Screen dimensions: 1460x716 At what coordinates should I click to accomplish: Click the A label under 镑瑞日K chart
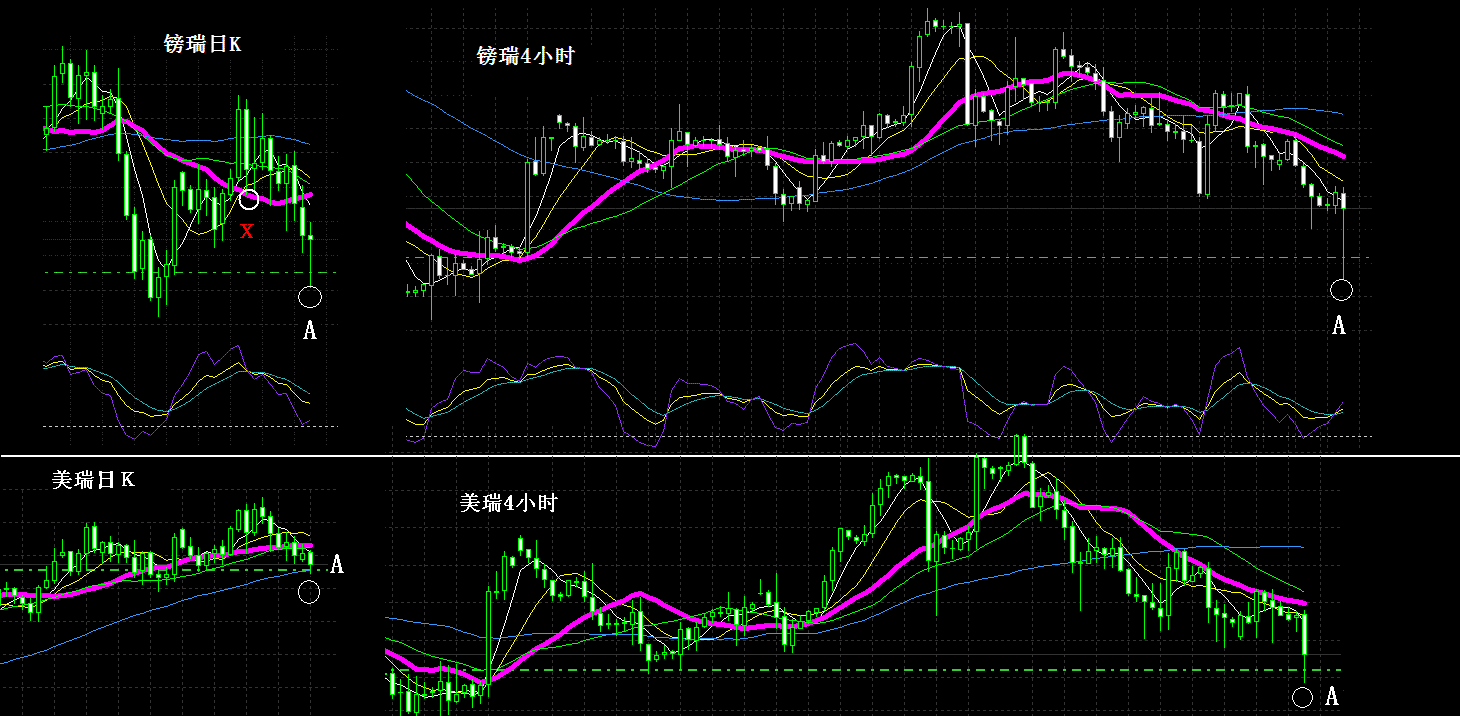point(310,331)
